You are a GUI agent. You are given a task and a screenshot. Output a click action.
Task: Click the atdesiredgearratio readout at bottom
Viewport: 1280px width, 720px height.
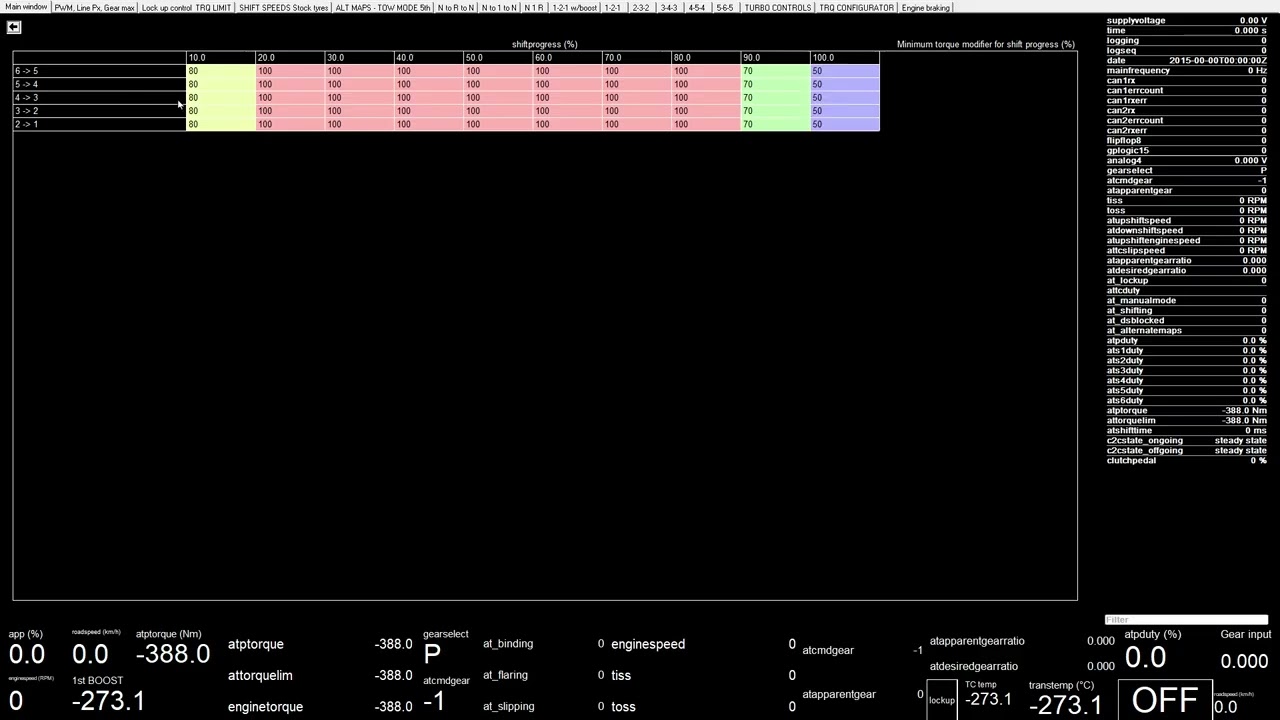click(x=1021, y=666)
